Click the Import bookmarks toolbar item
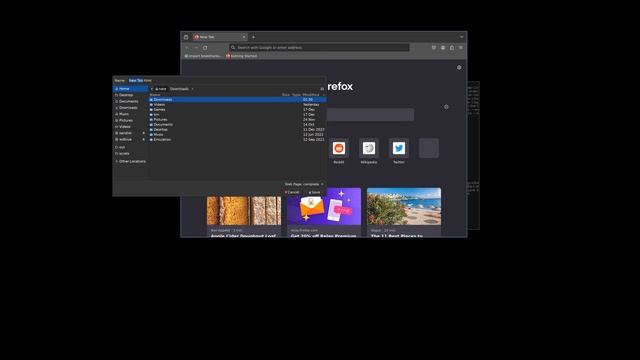The image size is (640, 360). [x=203, y=56]
